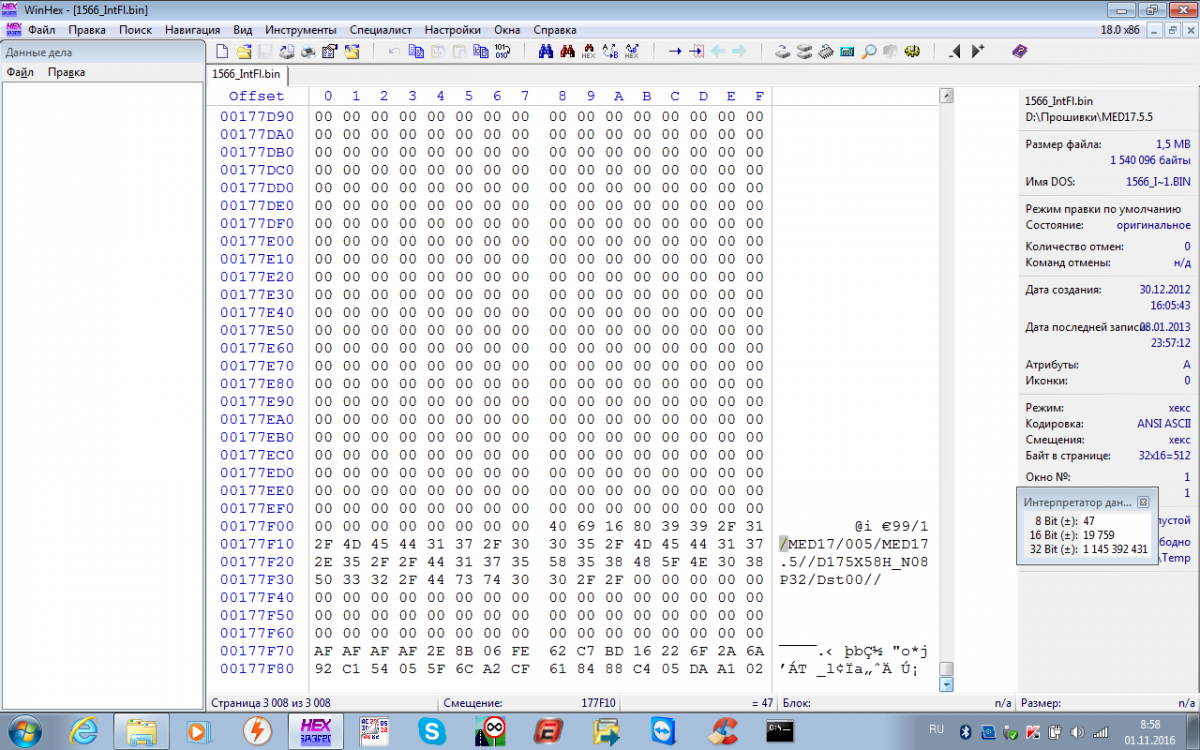The image size is (1200, 750).
Task: Open file Properties from the toolbar icon
Action: [x=329, y=51]
